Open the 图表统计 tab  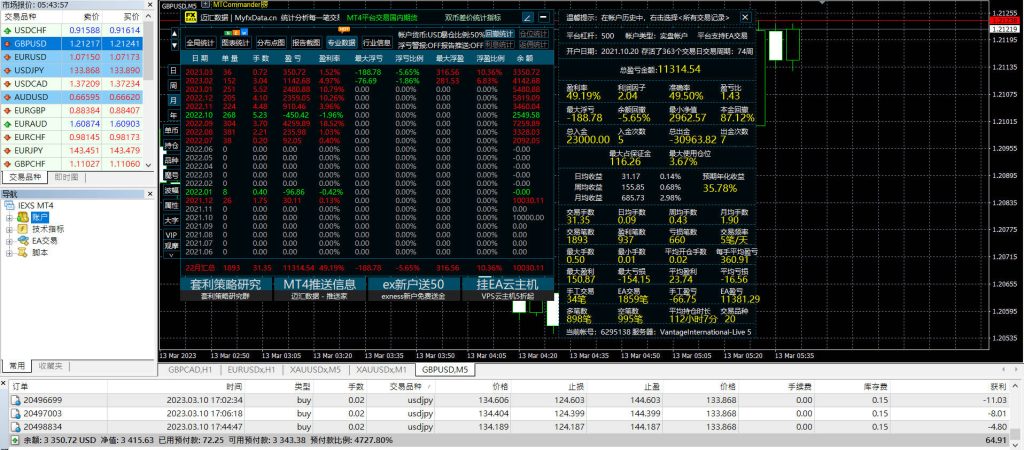(x=235, y=43)
